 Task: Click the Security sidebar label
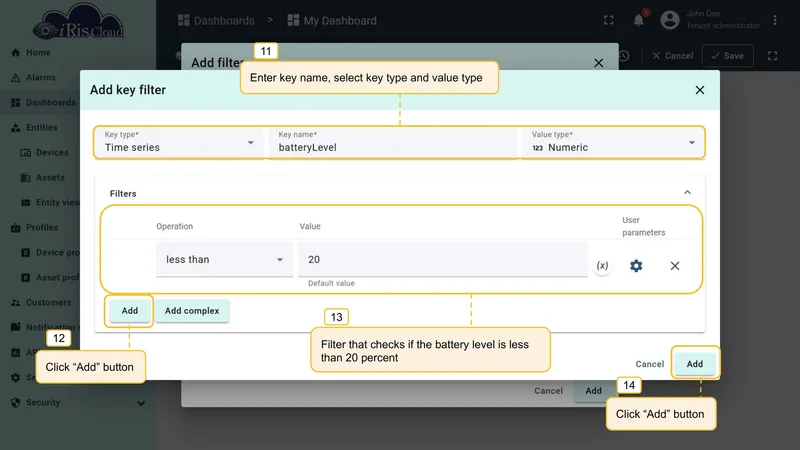tap(43, 403)
